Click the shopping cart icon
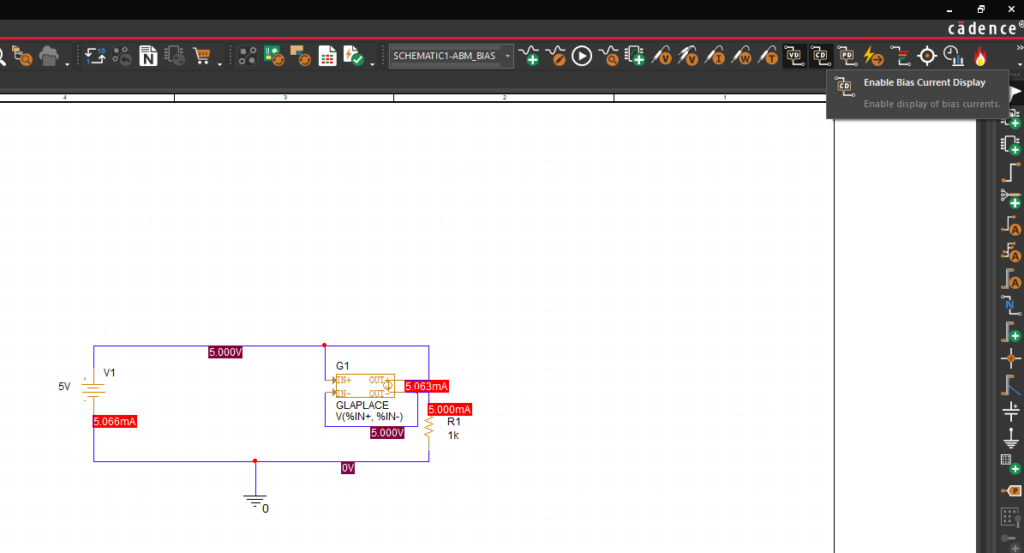Image resolution: width=1024 pixels, height=553 pixels. (x=201, y=56)
